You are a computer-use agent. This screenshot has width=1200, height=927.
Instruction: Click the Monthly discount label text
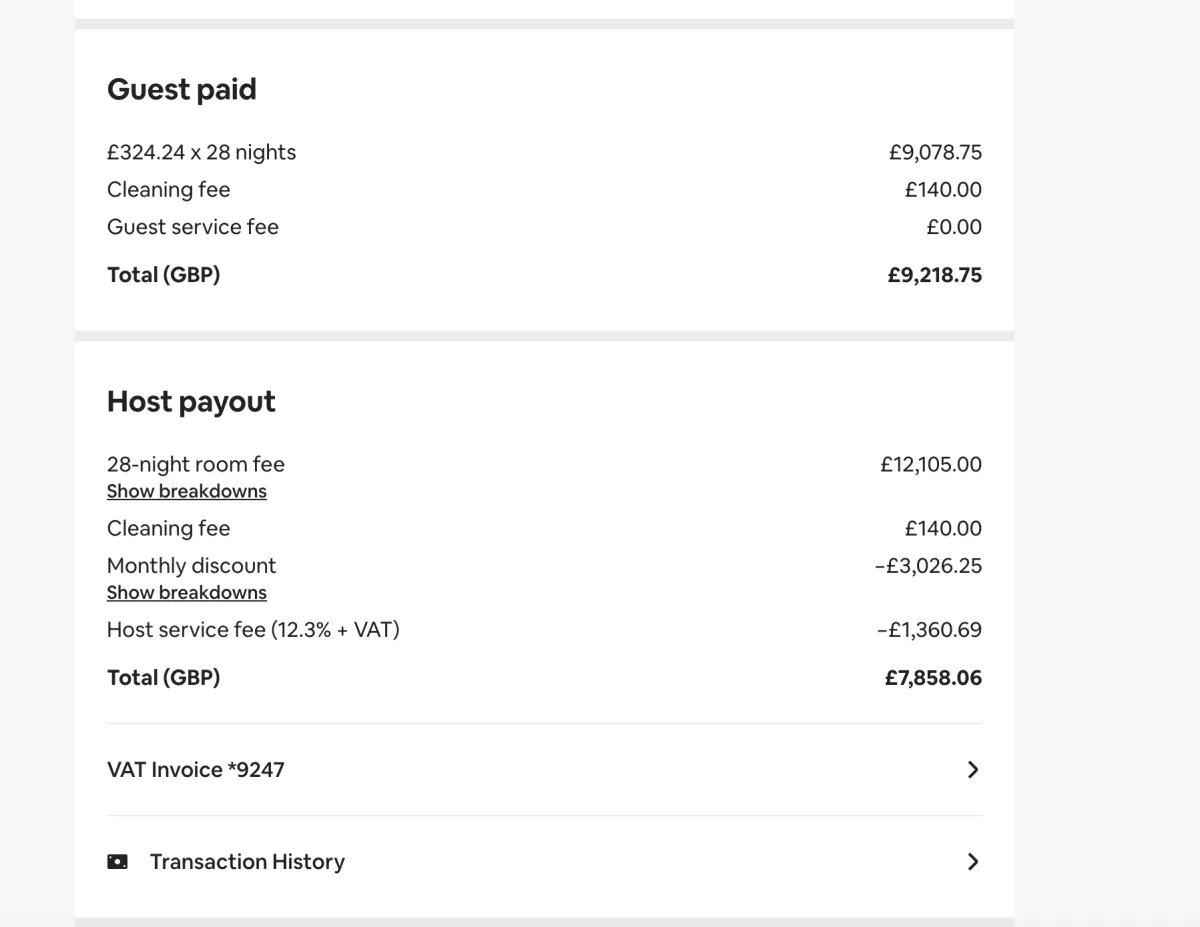click(191, 566)
